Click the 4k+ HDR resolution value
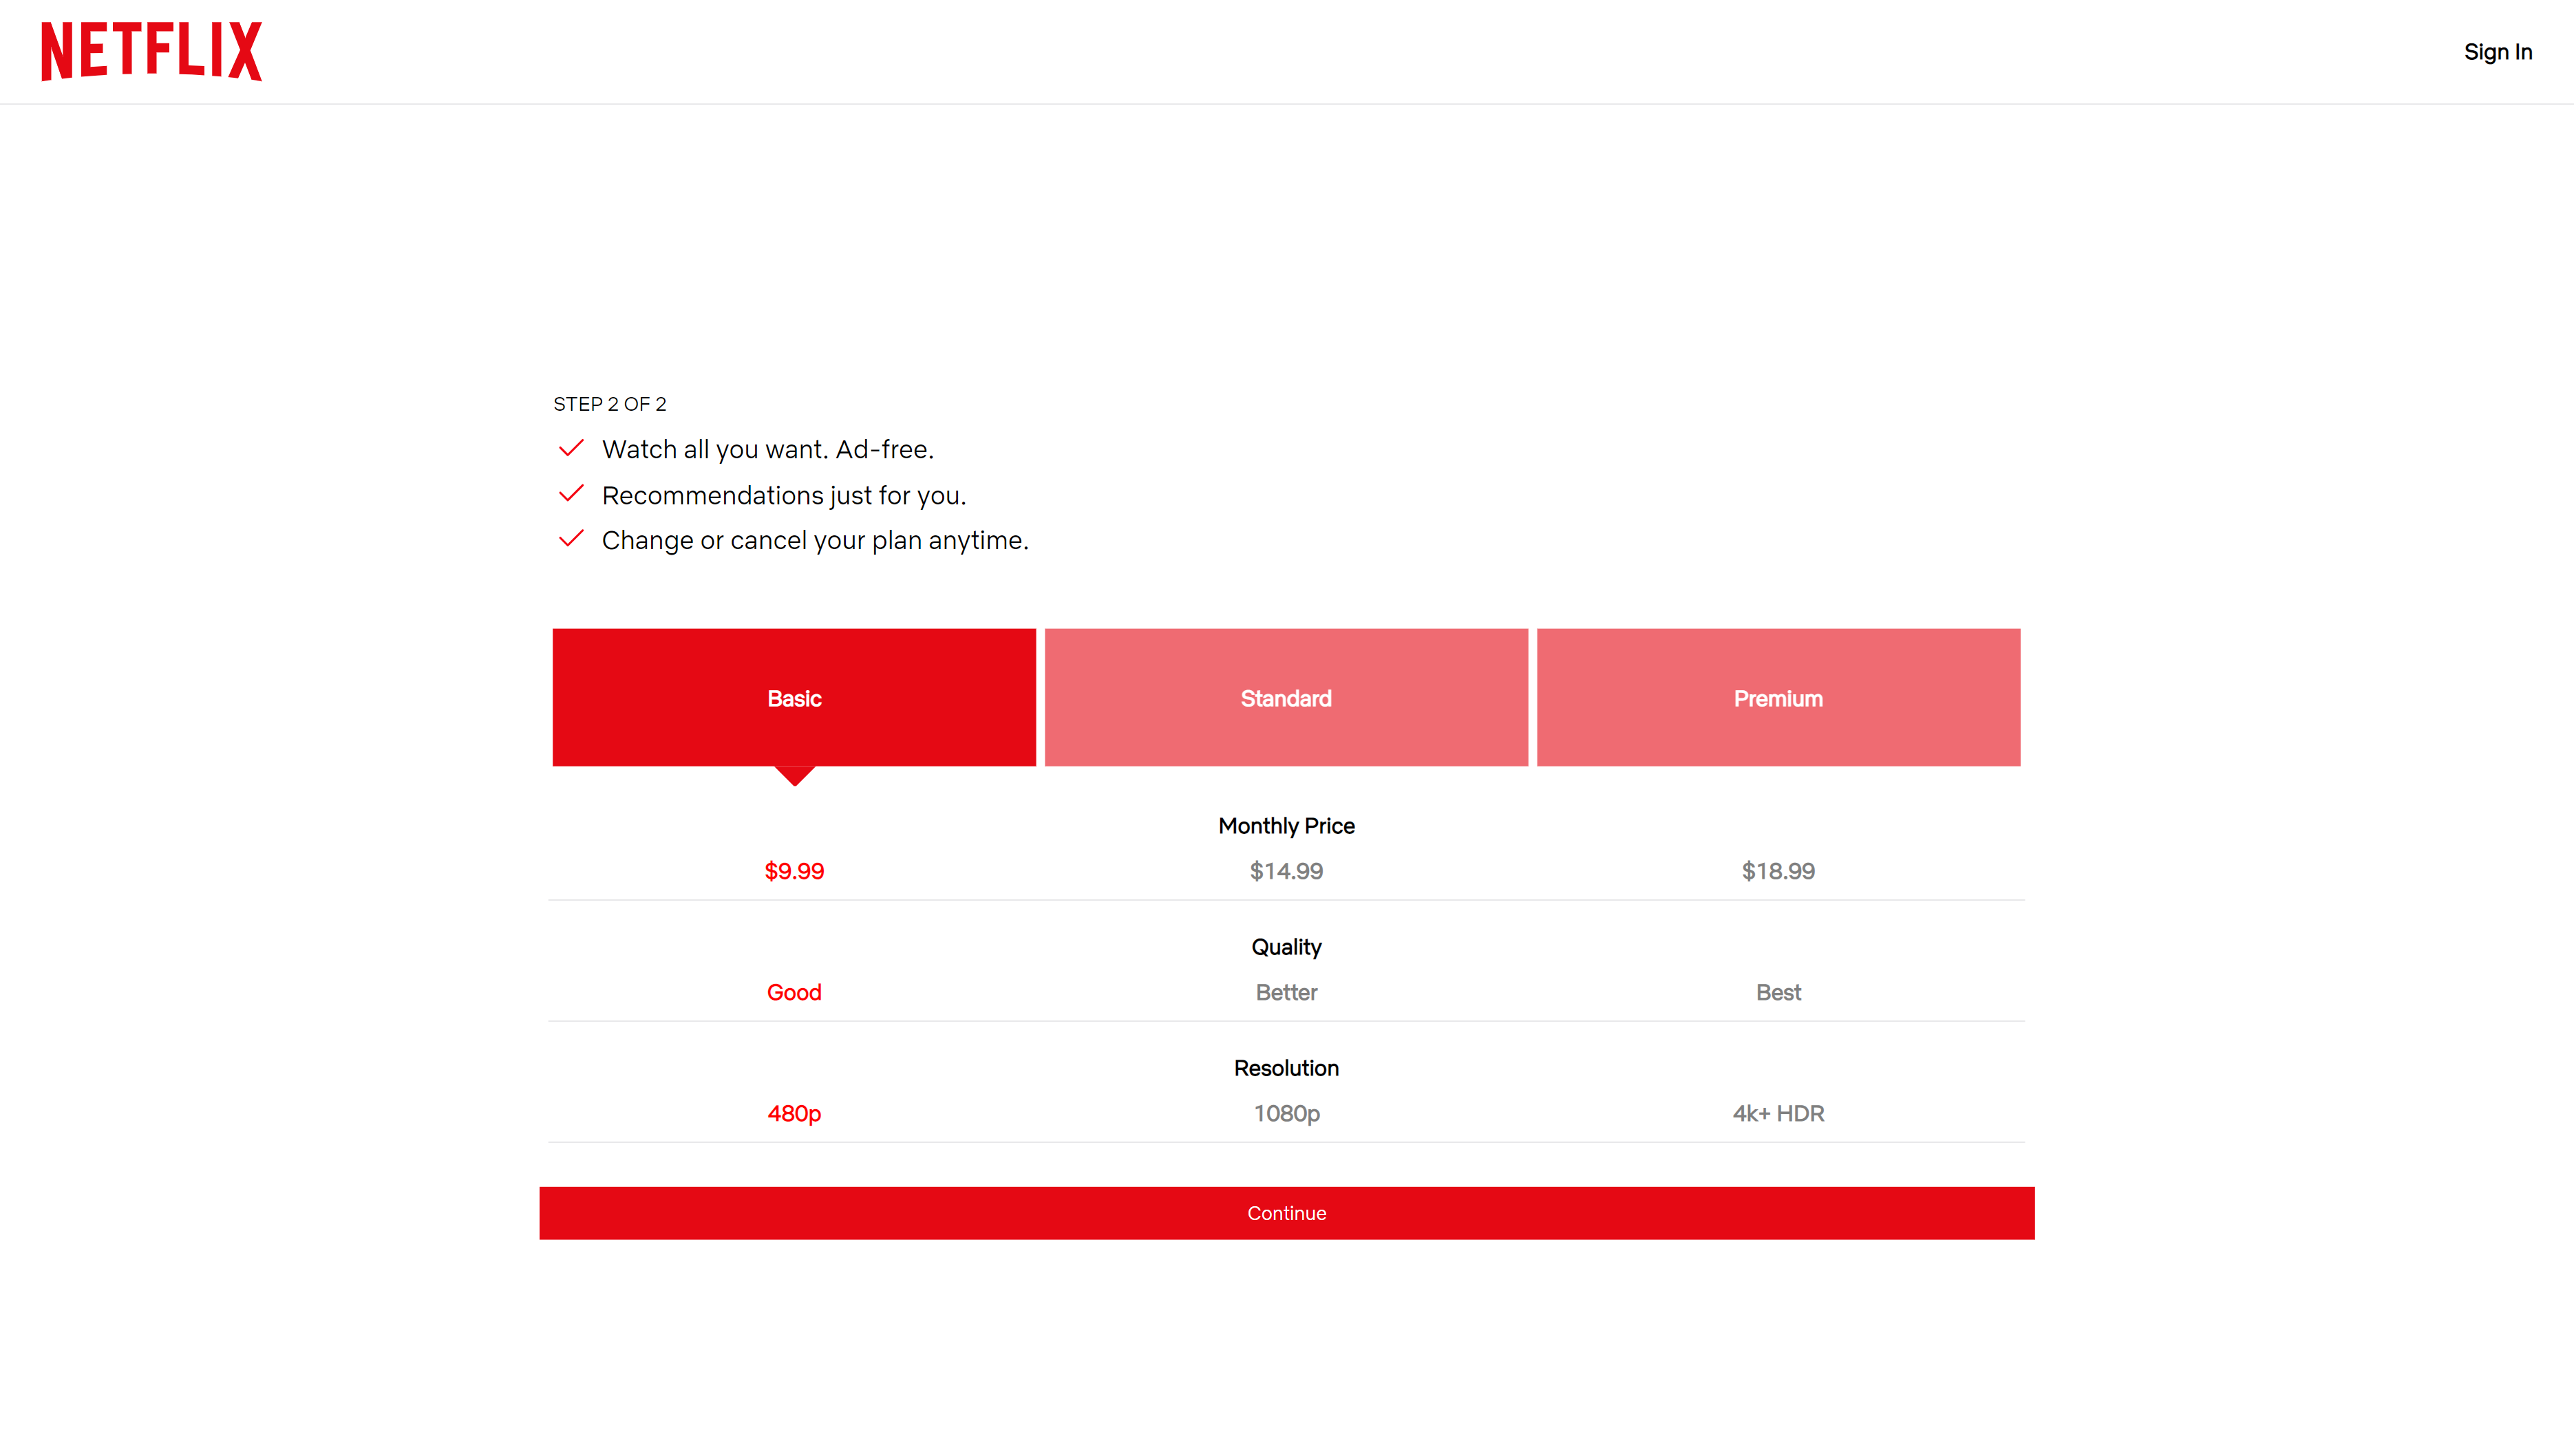Image resolution: width=2574 pixels, height=1456 pixels. (x=1778, y=1113)
